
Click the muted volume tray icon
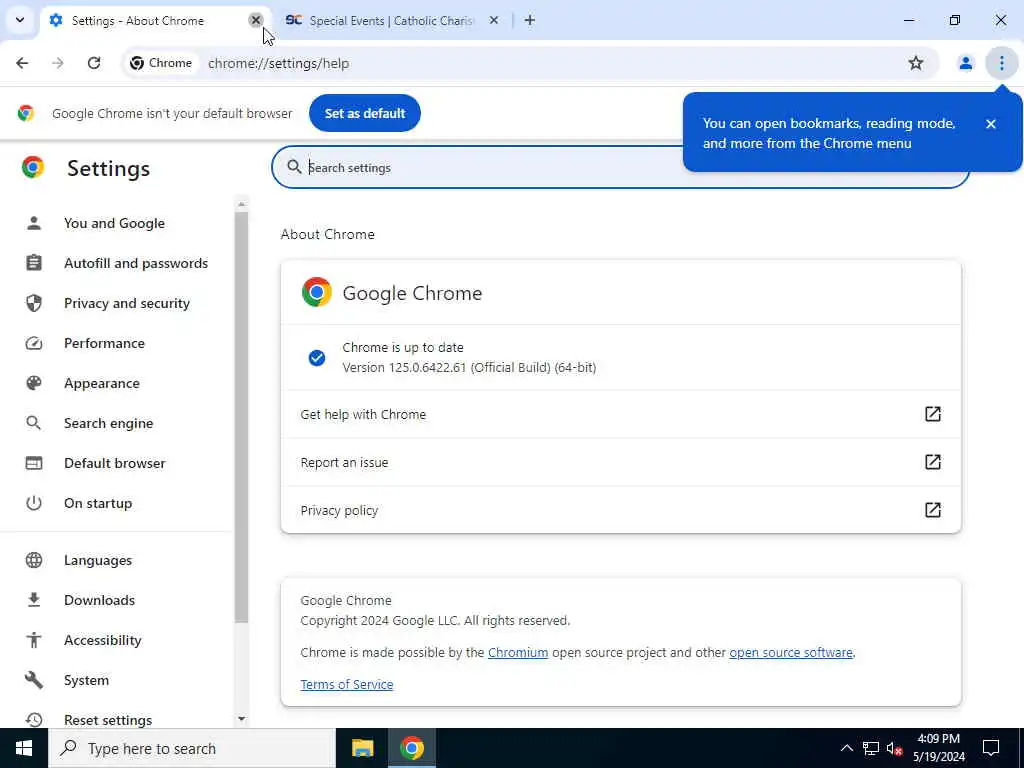(895, 748)
